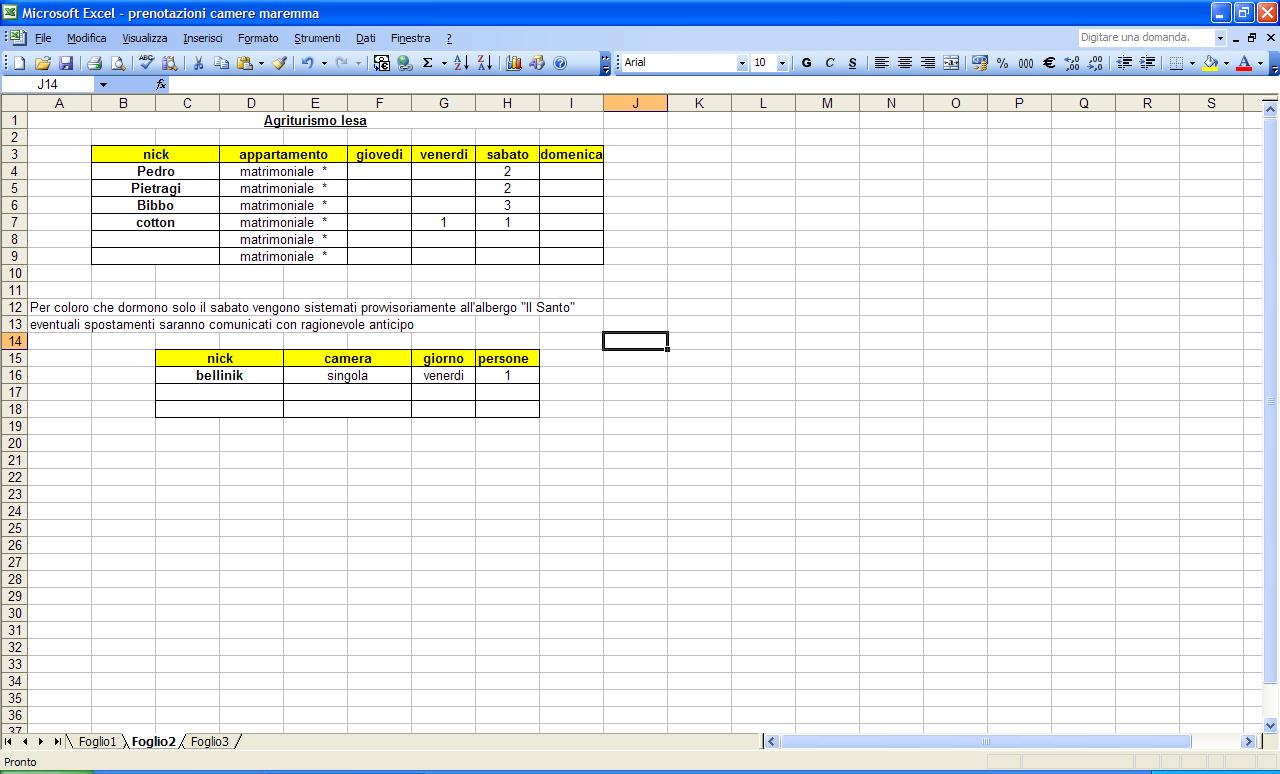This screenshot has width=1280, height=774.
Task: Toggle italic with the C button
Action: click(x=829, y=63)
